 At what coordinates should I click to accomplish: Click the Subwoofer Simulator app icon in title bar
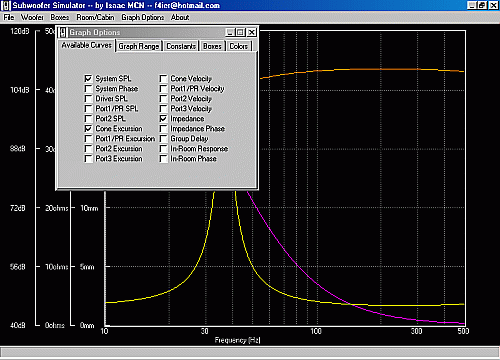pyautogui.click(x=6, y=5)
